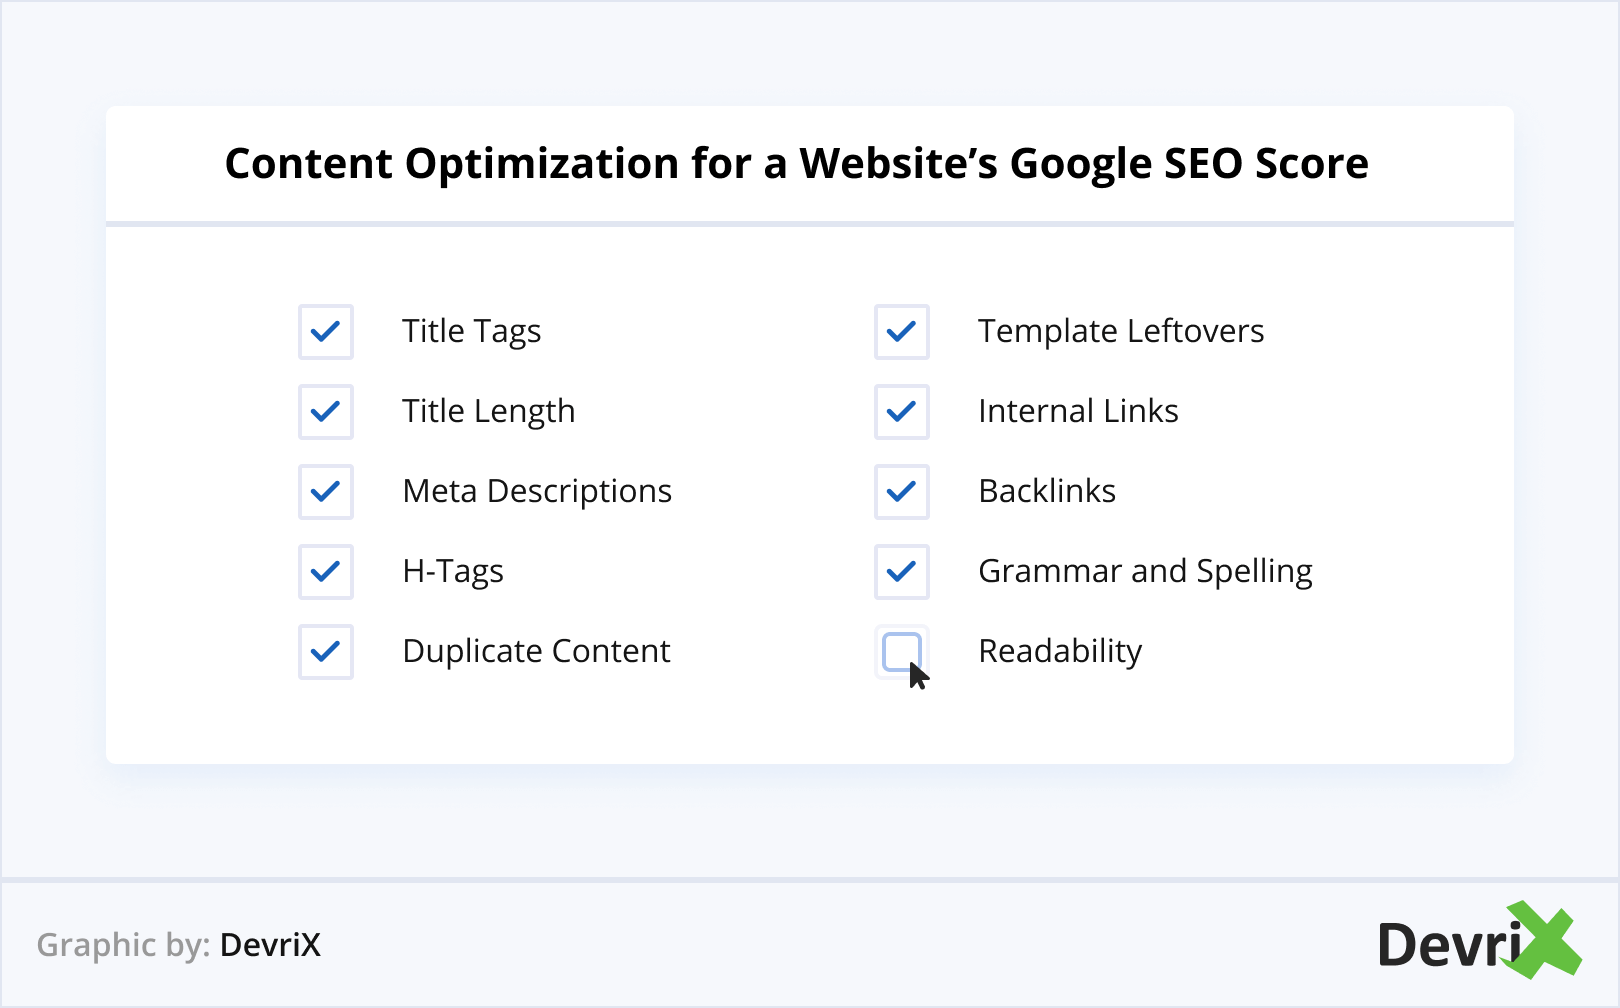The height and width of the screenshot is (1008, 1620).
Task: Check the empty Readability checkbox
Action: tap(901, 651)
